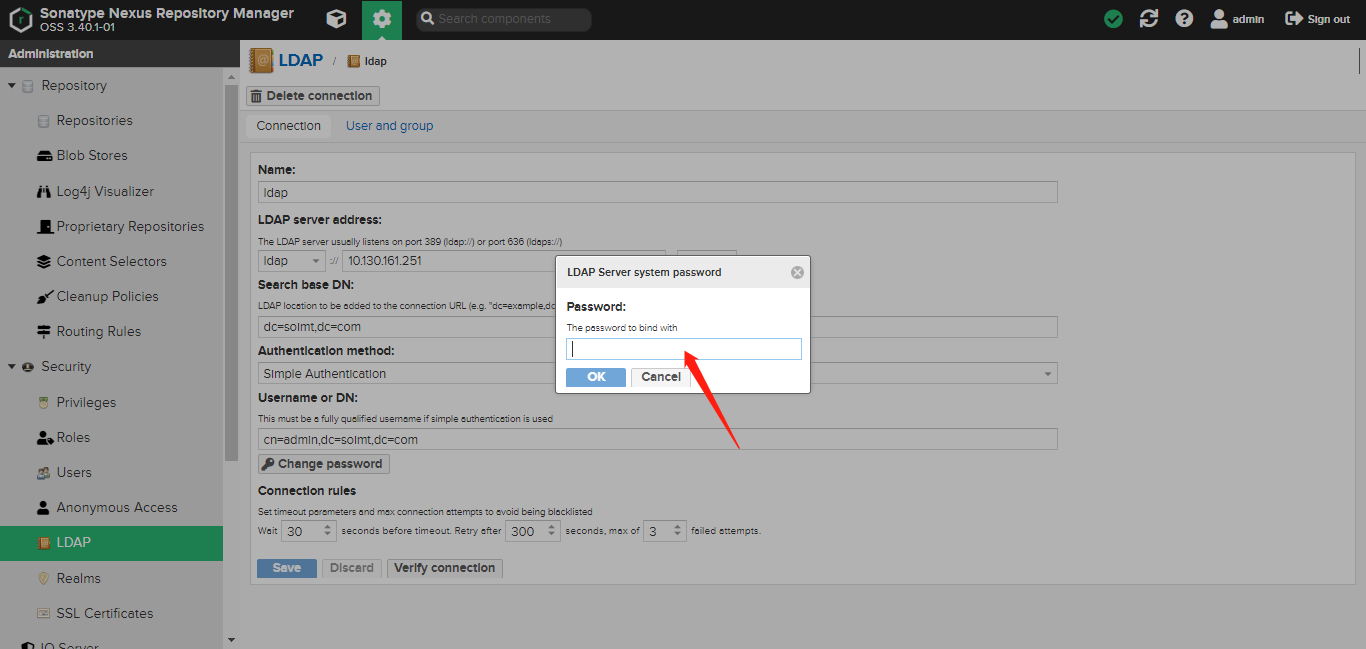Switch to User and group tab
Screen dimensions: 1366x649
(389, 126)
